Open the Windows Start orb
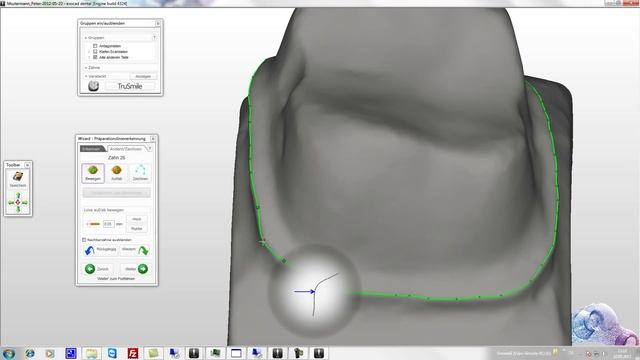This screenshot has width=640, height=360. (9, 353)
